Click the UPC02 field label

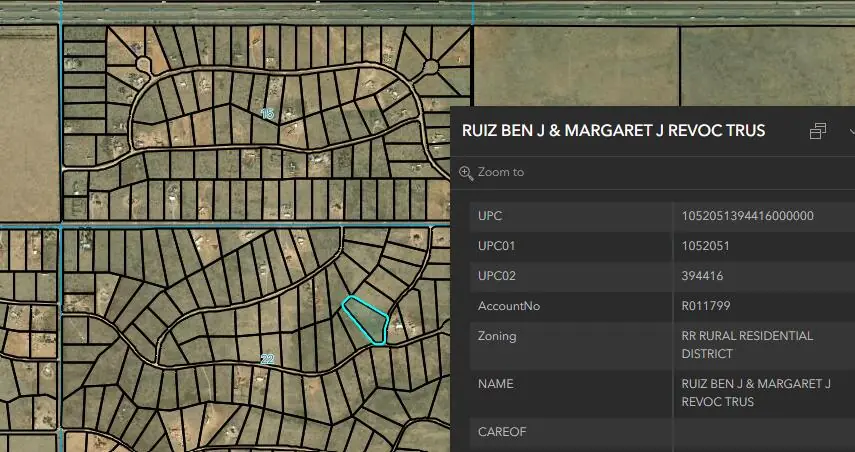point(497,276)
